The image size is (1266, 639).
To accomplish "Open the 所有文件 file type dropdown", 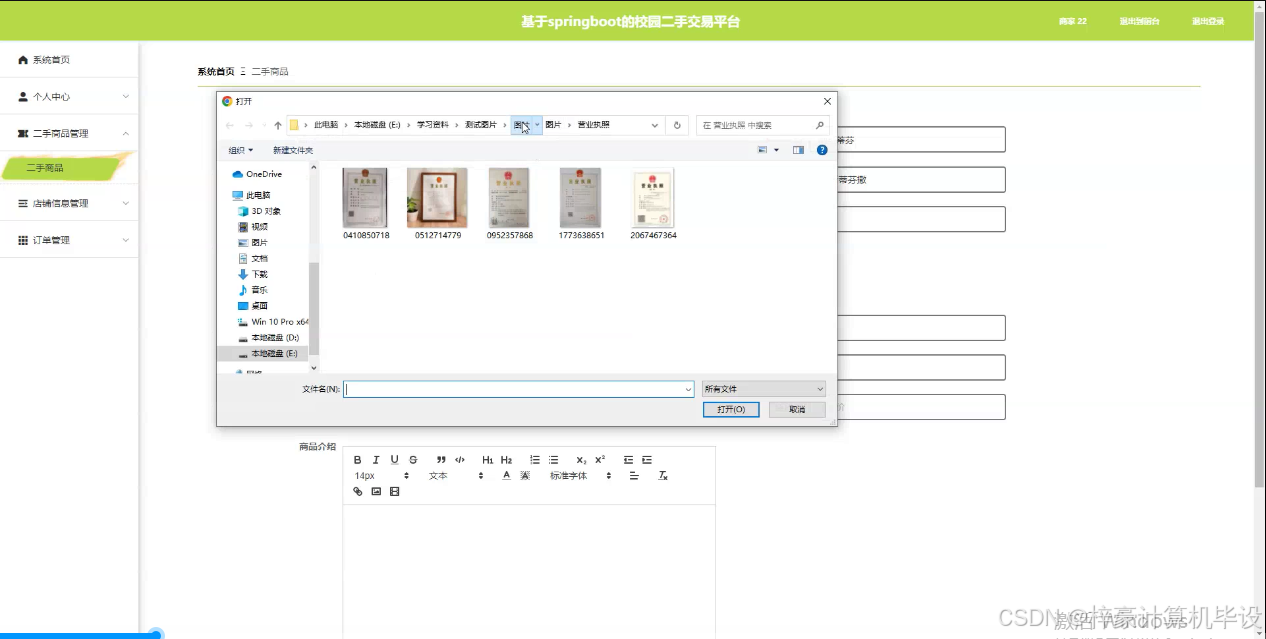I will click(x=764, y=389).
